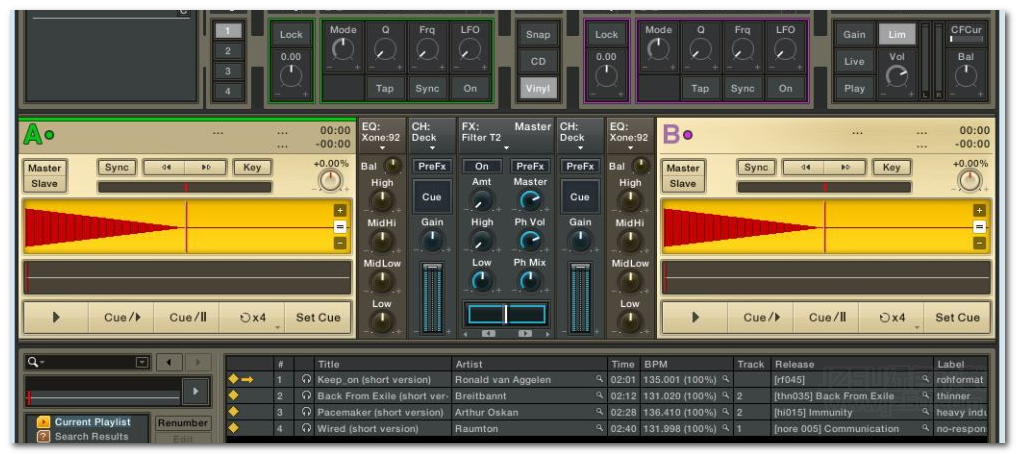Select Current Playlist in browser tree
This screenshot has height=454, width=1016.
92,422
